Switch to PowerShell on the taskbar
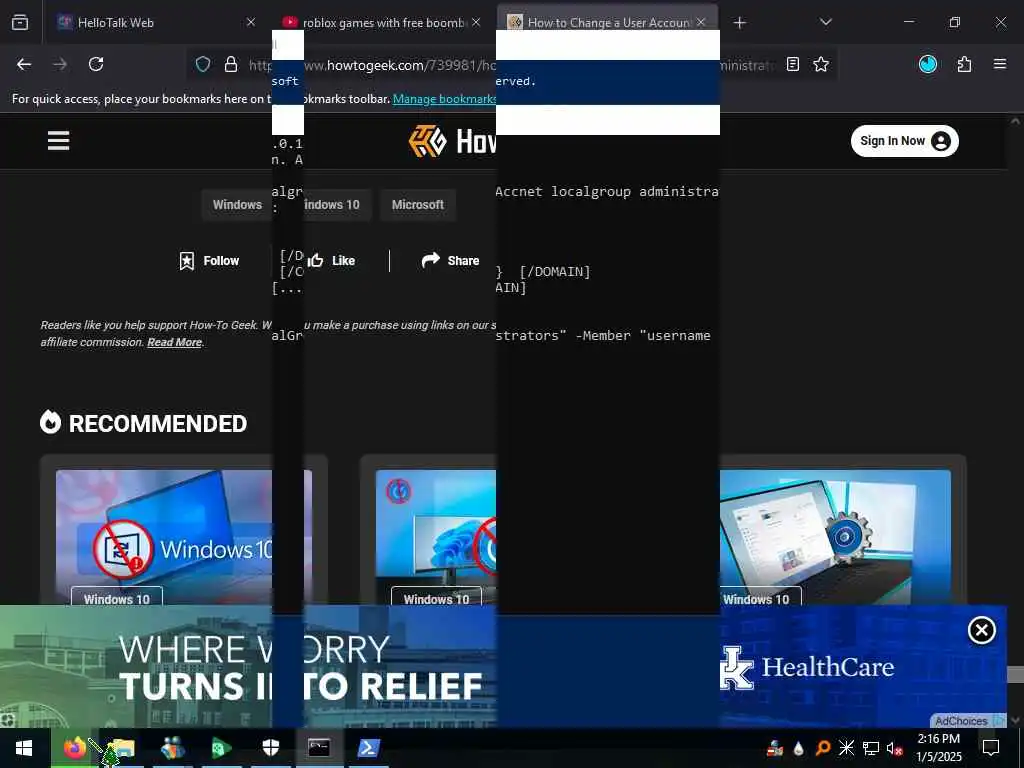 point(368,748)
